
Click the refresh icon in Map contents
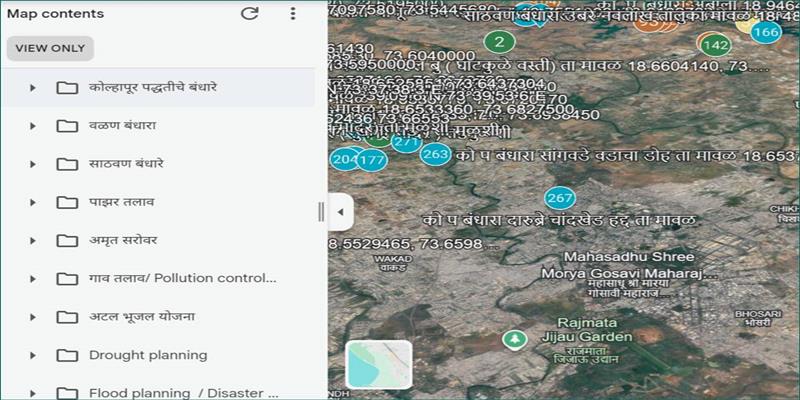click(250, 14)
